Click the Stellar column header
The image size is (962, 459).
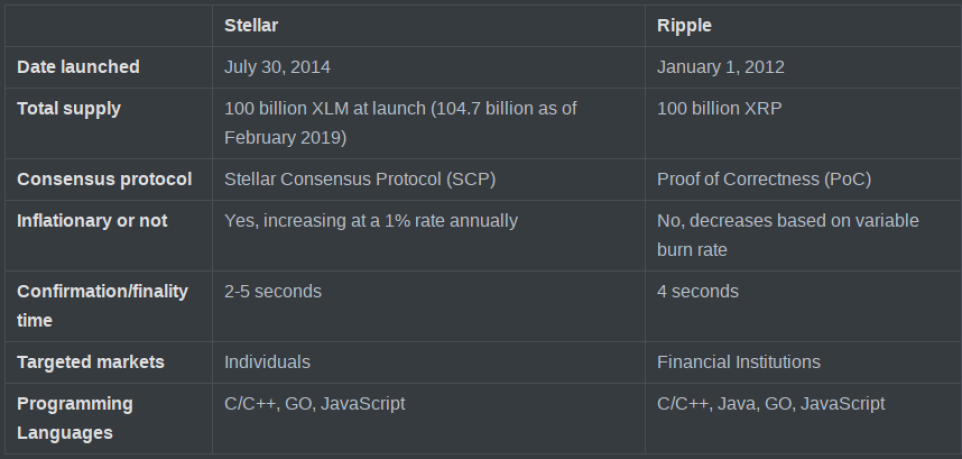[x=251, y=26]
